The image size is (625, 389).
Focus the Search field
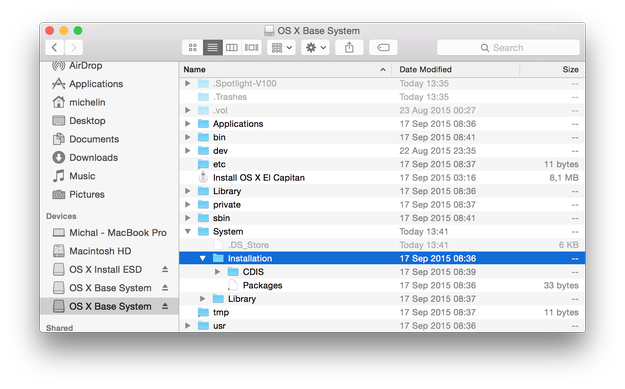(x=508, y=47)
